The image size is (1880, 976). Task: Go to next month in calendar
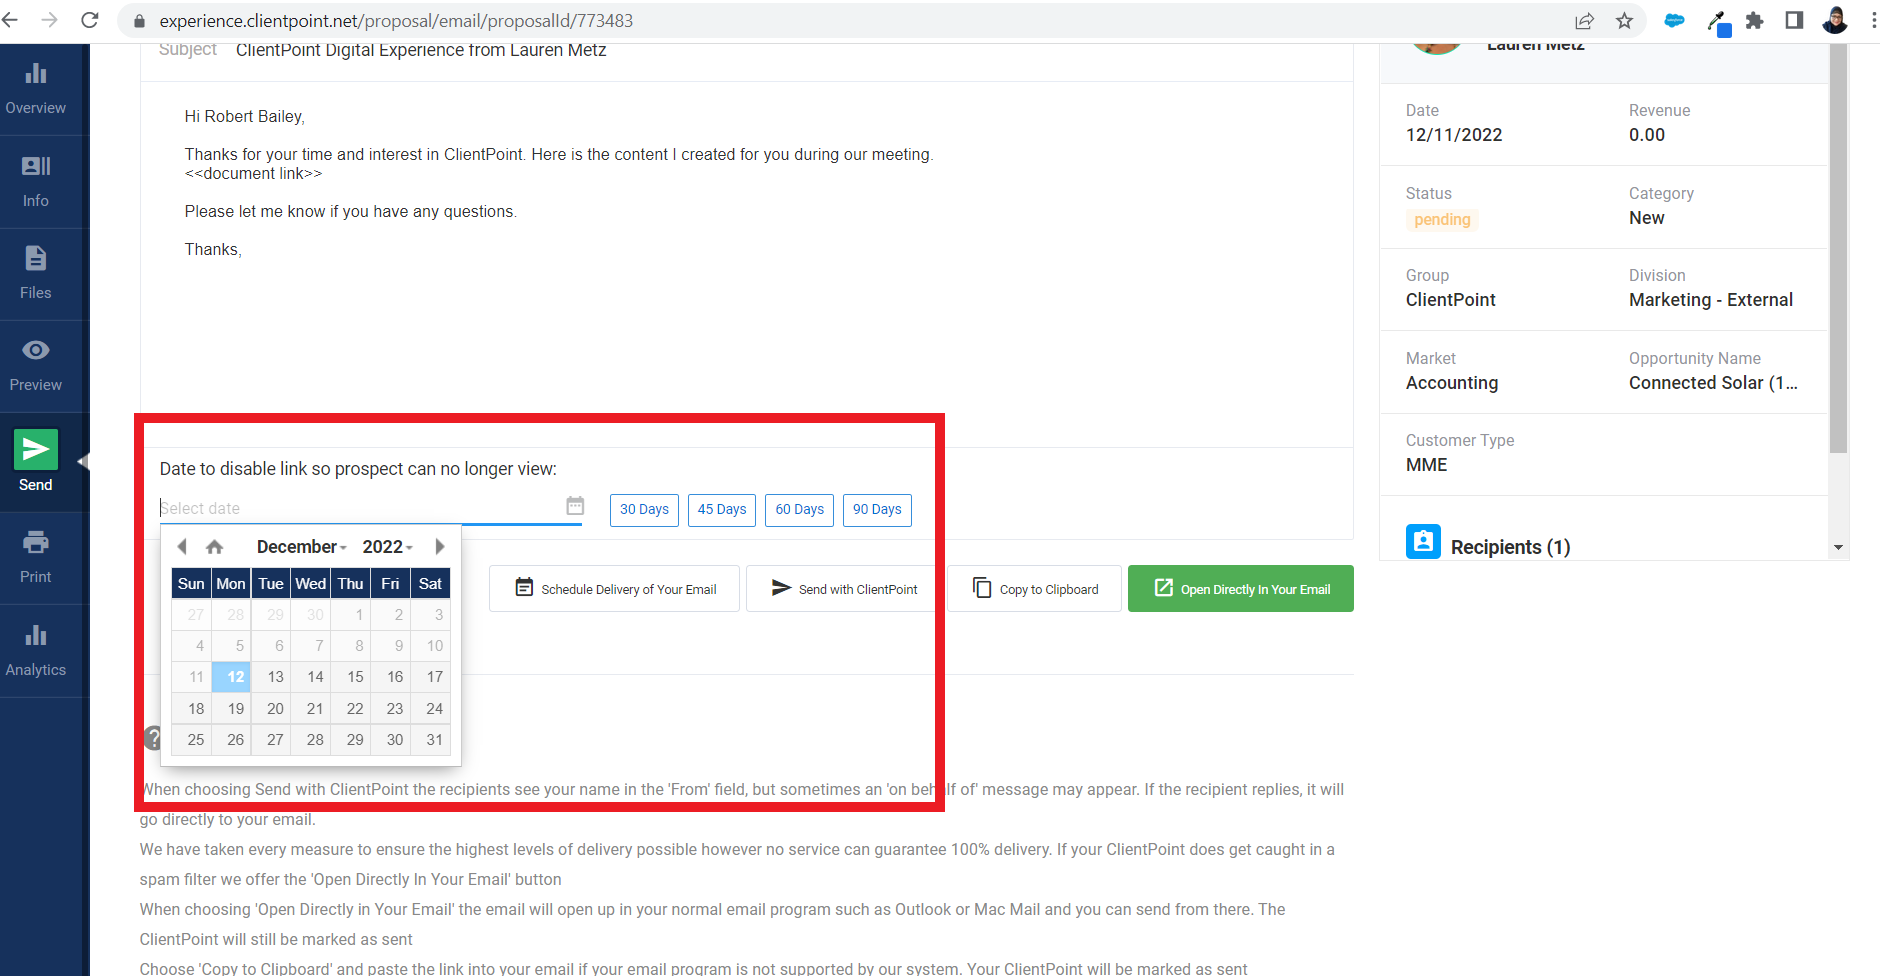[x=440, y=546]
